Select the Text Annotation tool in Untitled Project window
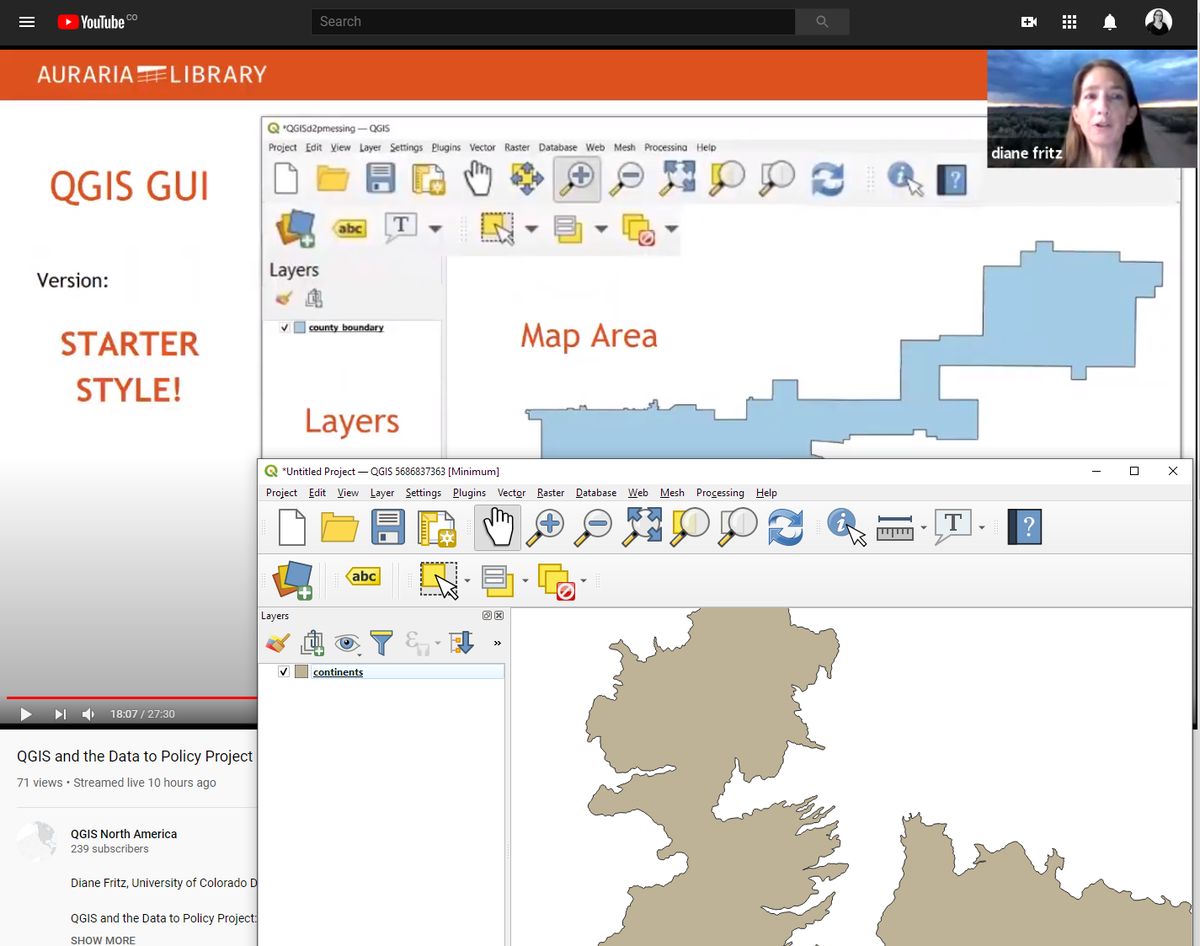Viewport: 1200px width, 946px height. point(952,526)
